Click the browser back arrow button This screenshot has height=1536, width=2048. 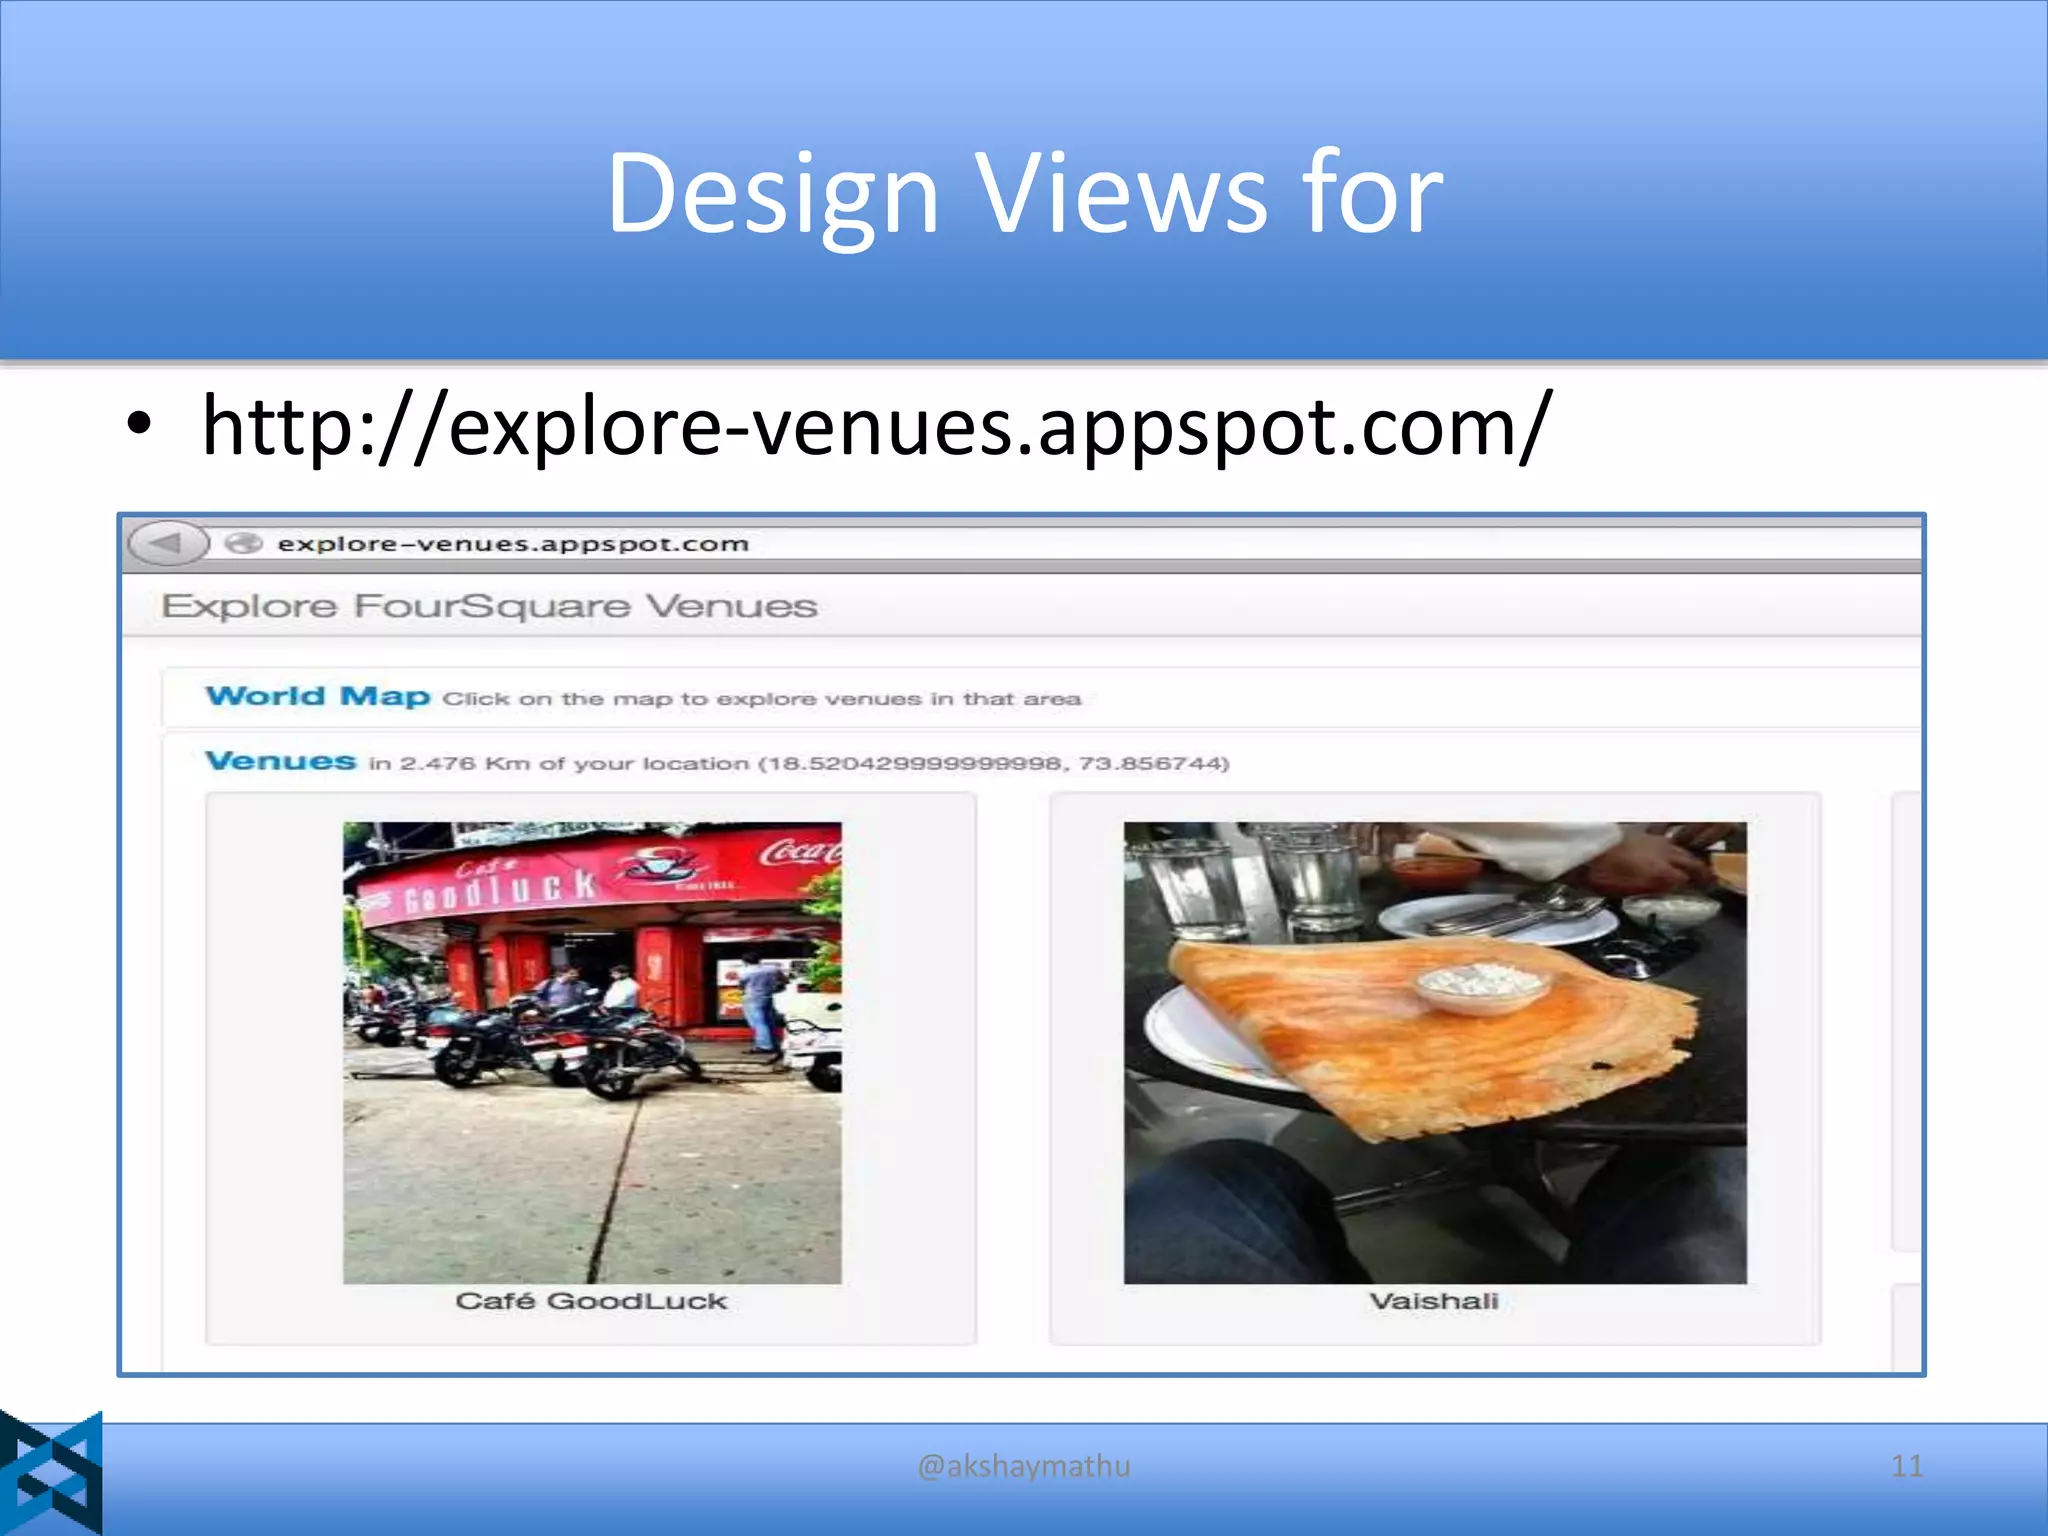[x=167, y=543]
